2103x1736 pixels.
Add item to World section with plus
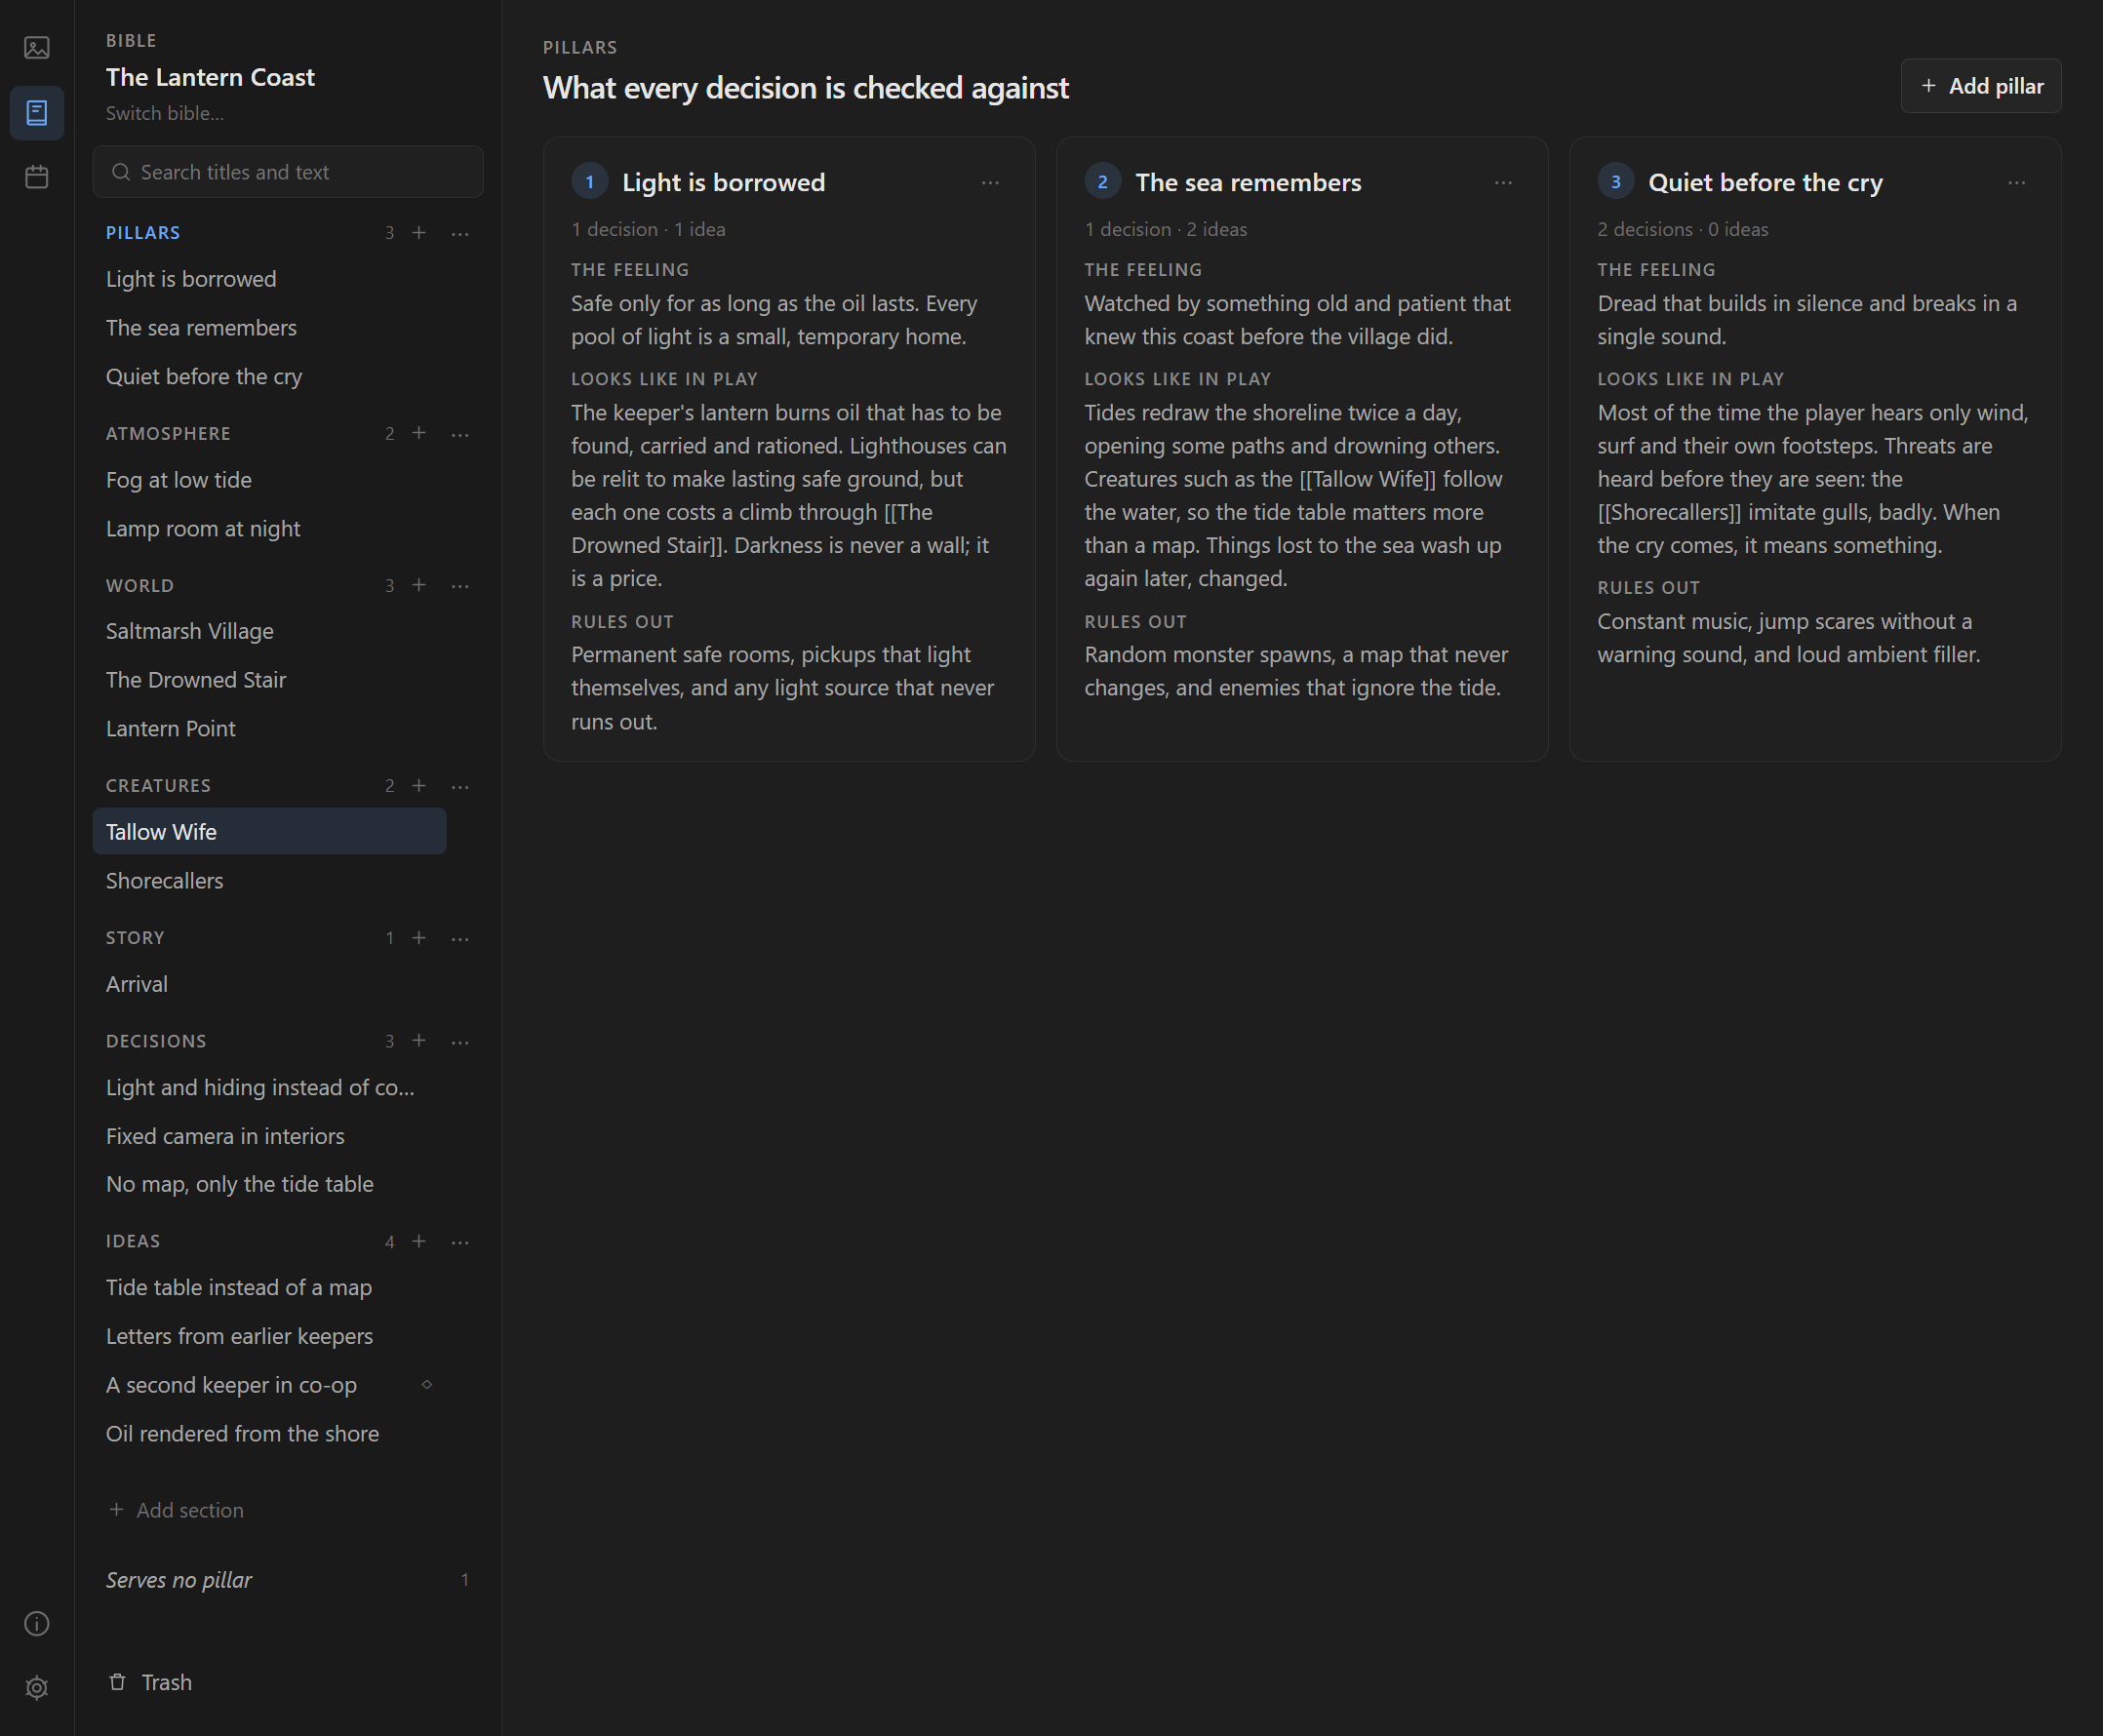[x=419, y=585]
